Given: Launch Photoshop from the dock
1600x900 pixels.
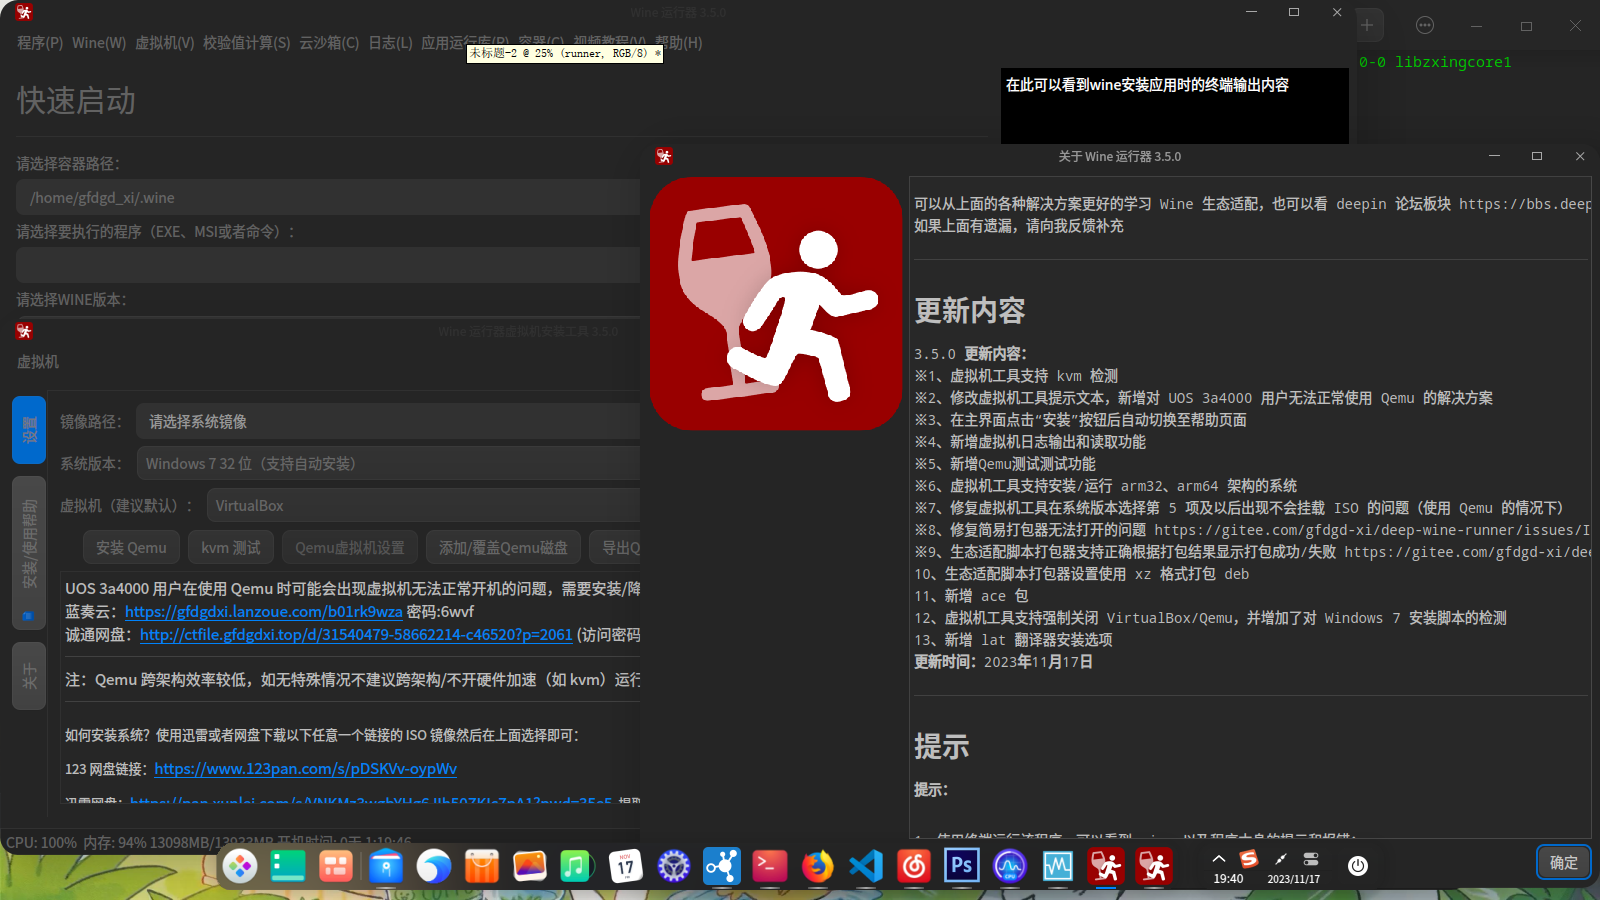Looking at the screenshot, I should point(961,866).
